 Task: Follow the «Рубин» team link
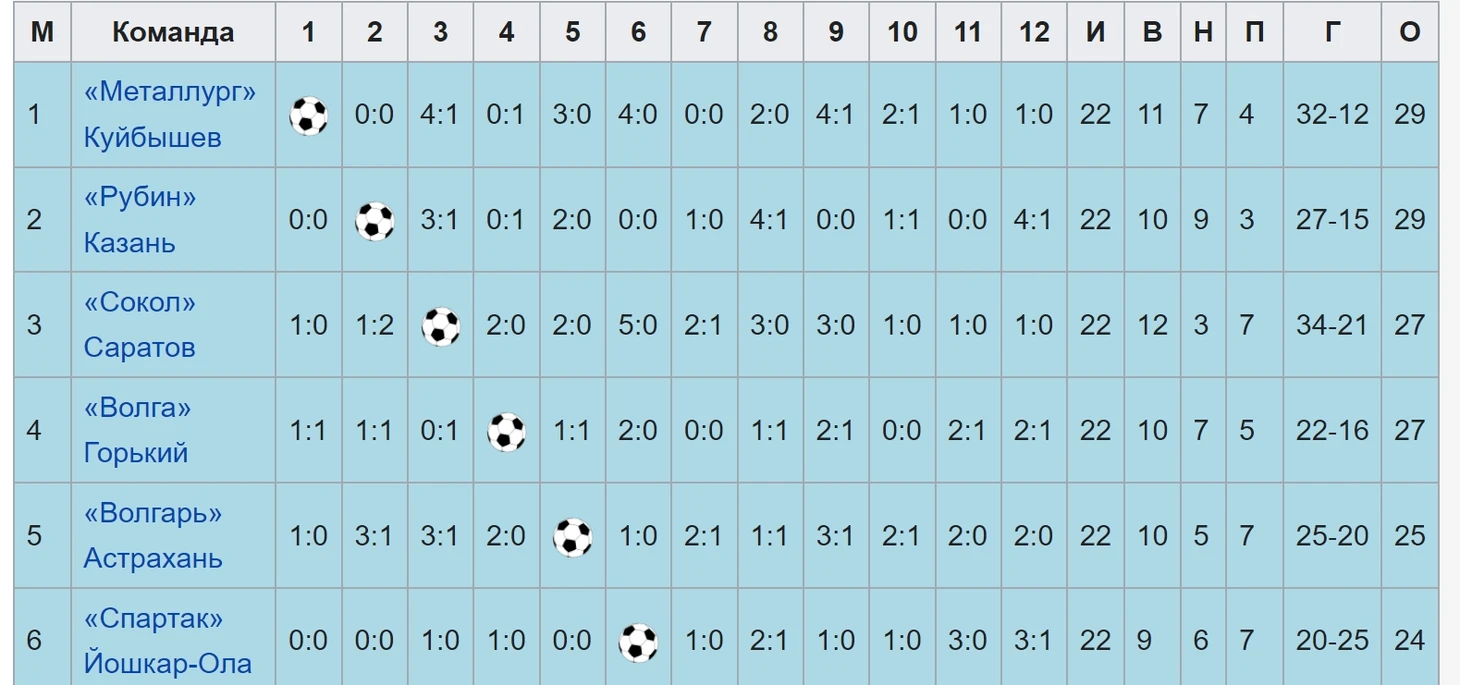tap(140, 197)
